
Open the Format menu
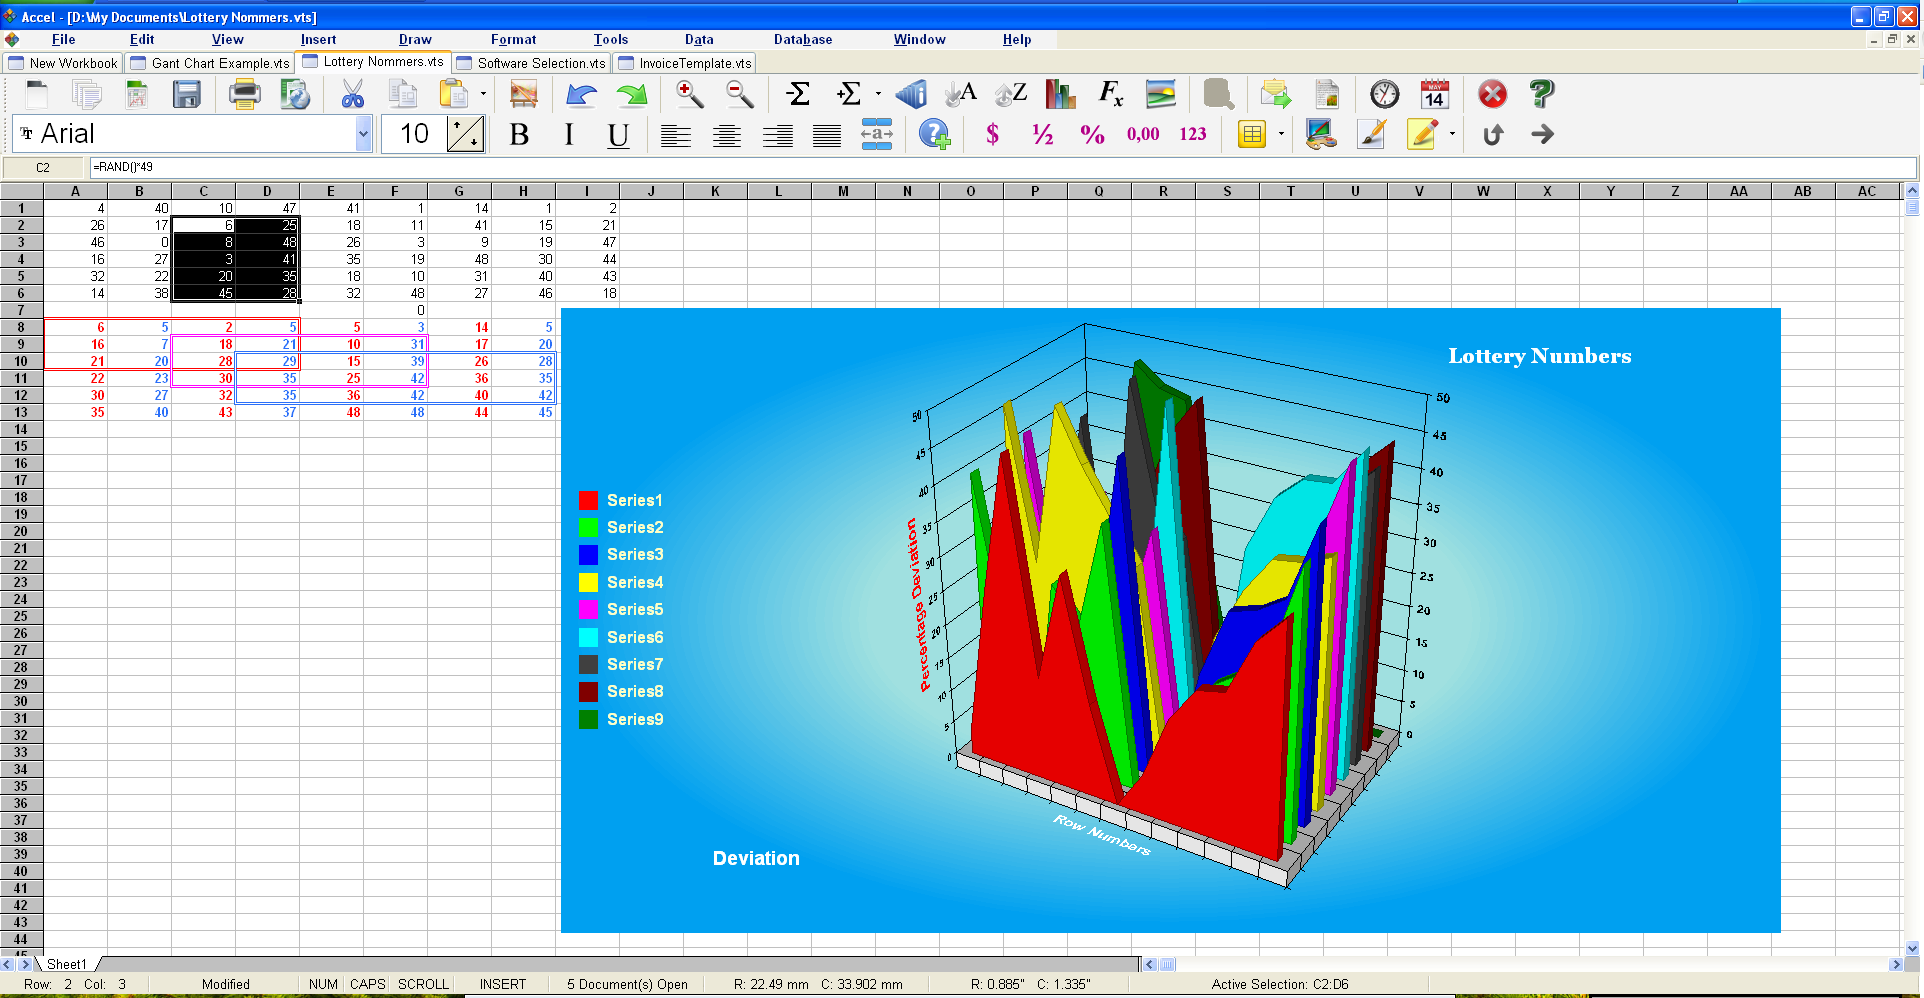[x=513, y=40]
